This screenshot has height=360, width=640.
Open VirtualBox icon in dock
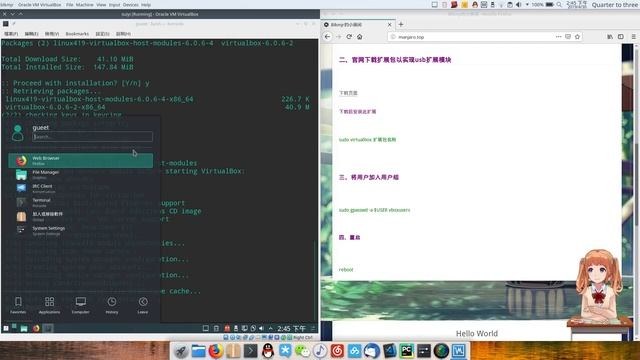click(x=458, y=351)
